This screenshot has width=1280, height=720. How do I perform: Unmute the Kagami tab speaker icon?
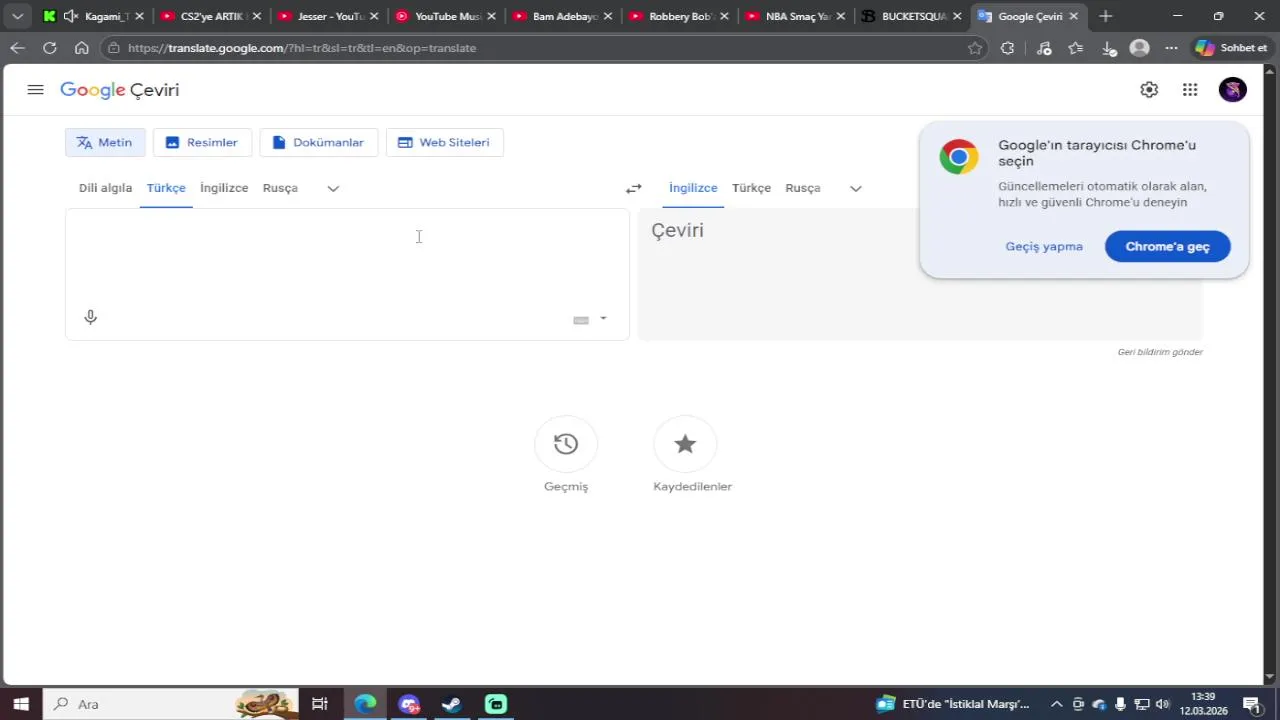point(71,16)
